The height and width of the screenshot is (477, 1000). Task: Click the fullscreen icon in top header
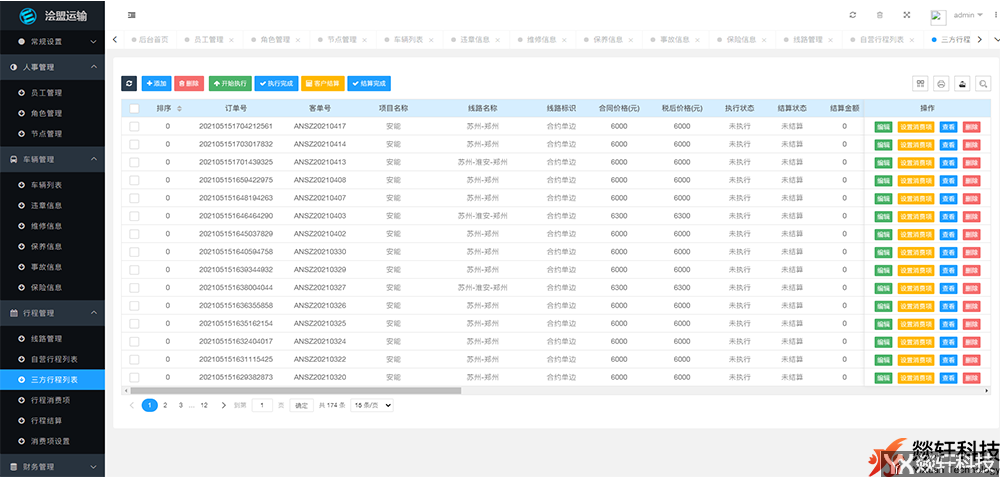pyautogui.click(x=906, y=15)
